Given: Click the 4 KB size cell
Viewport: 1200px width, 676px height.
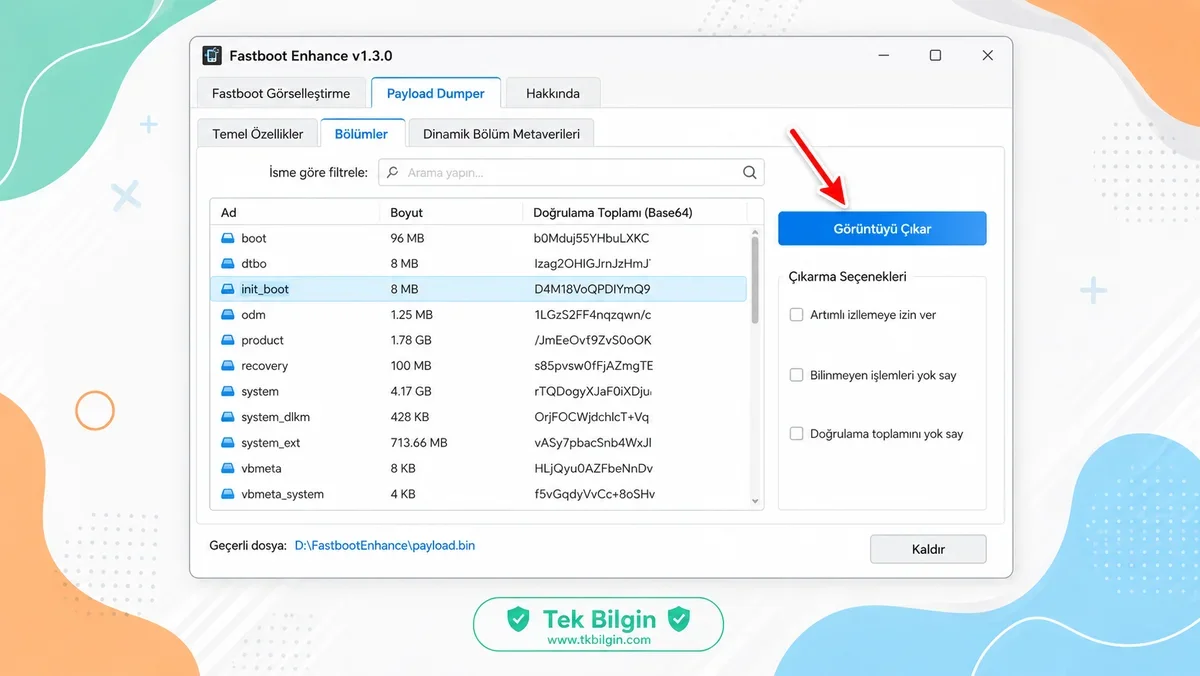Looking at the screenshot, I should 403,494.
